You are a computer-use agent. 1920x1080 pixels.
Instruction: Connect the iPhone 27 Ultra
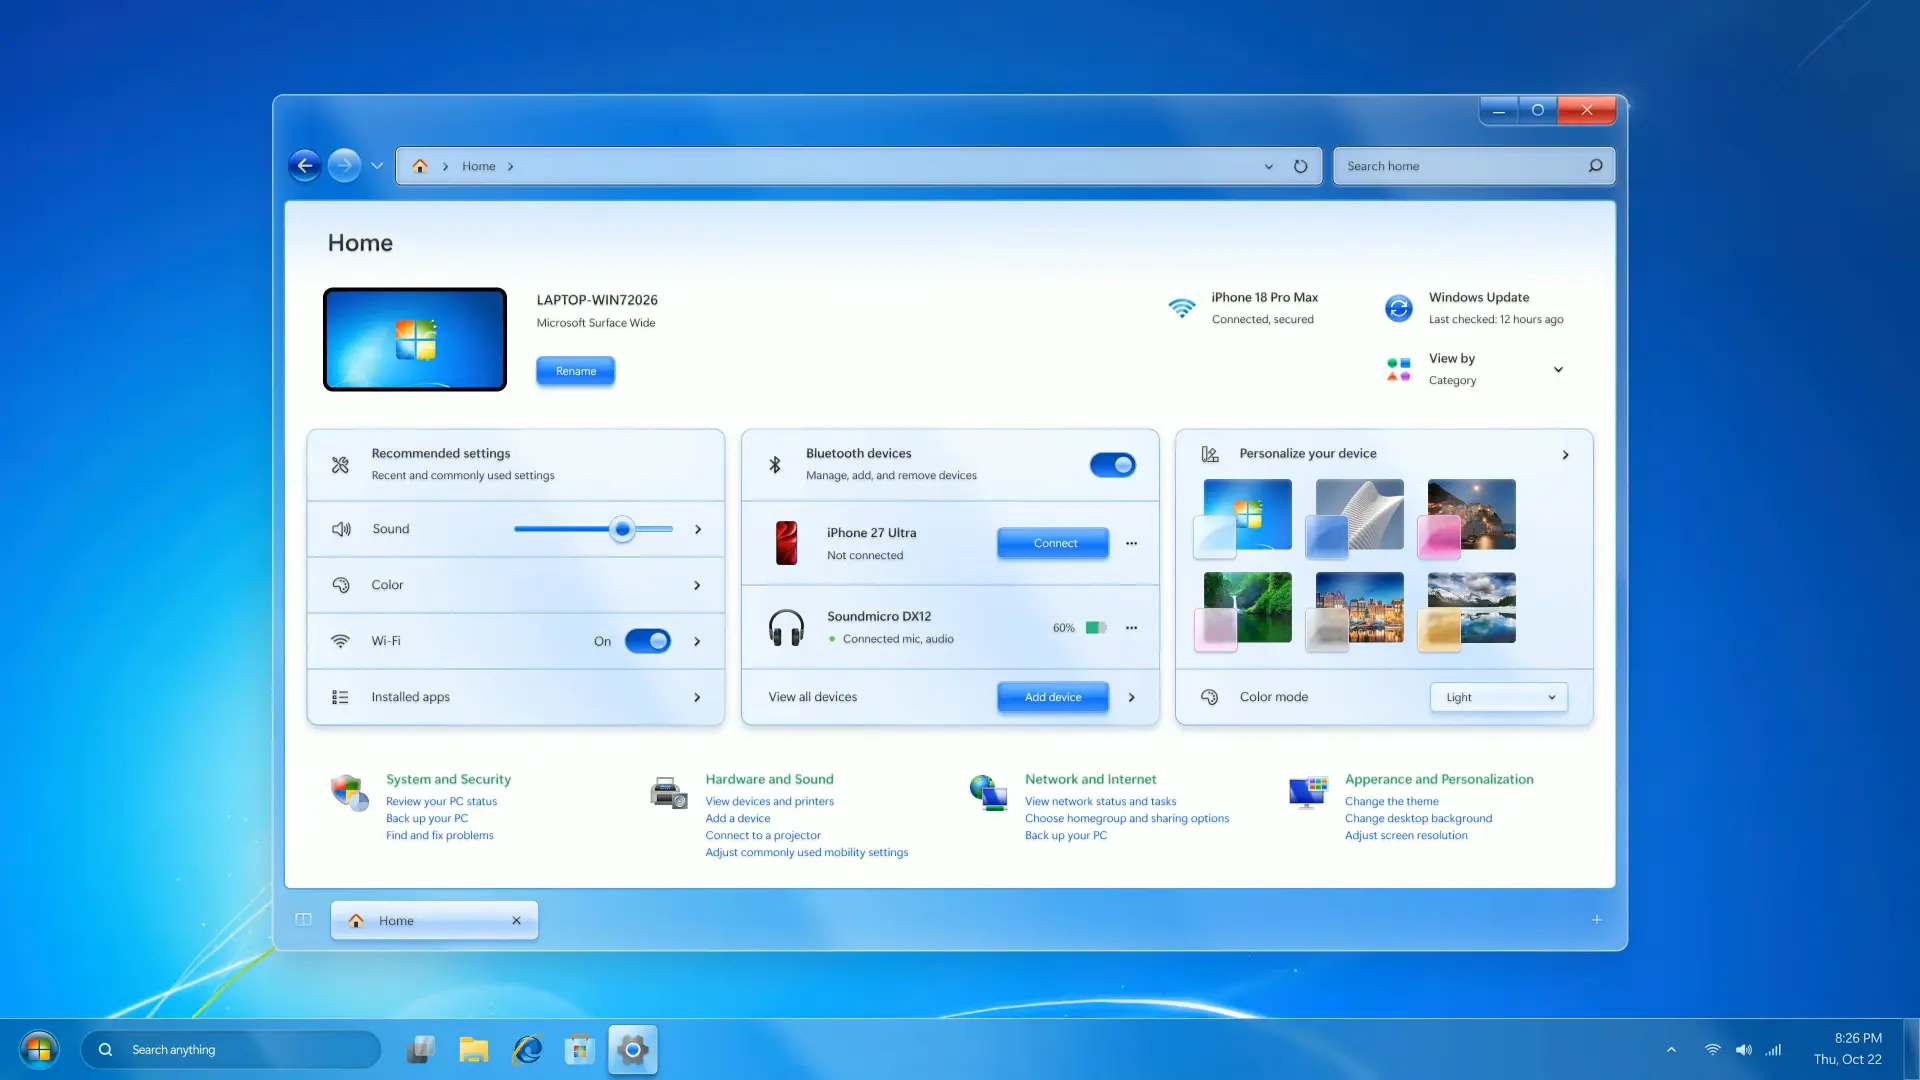pyautogui.click(x=1053, y=543)
